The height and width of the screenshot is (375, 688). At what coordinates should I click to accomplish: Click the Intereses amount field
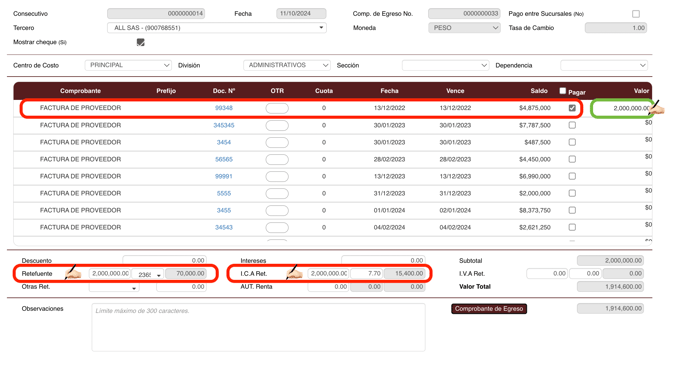pyautogui.click(x=383, y=261)
